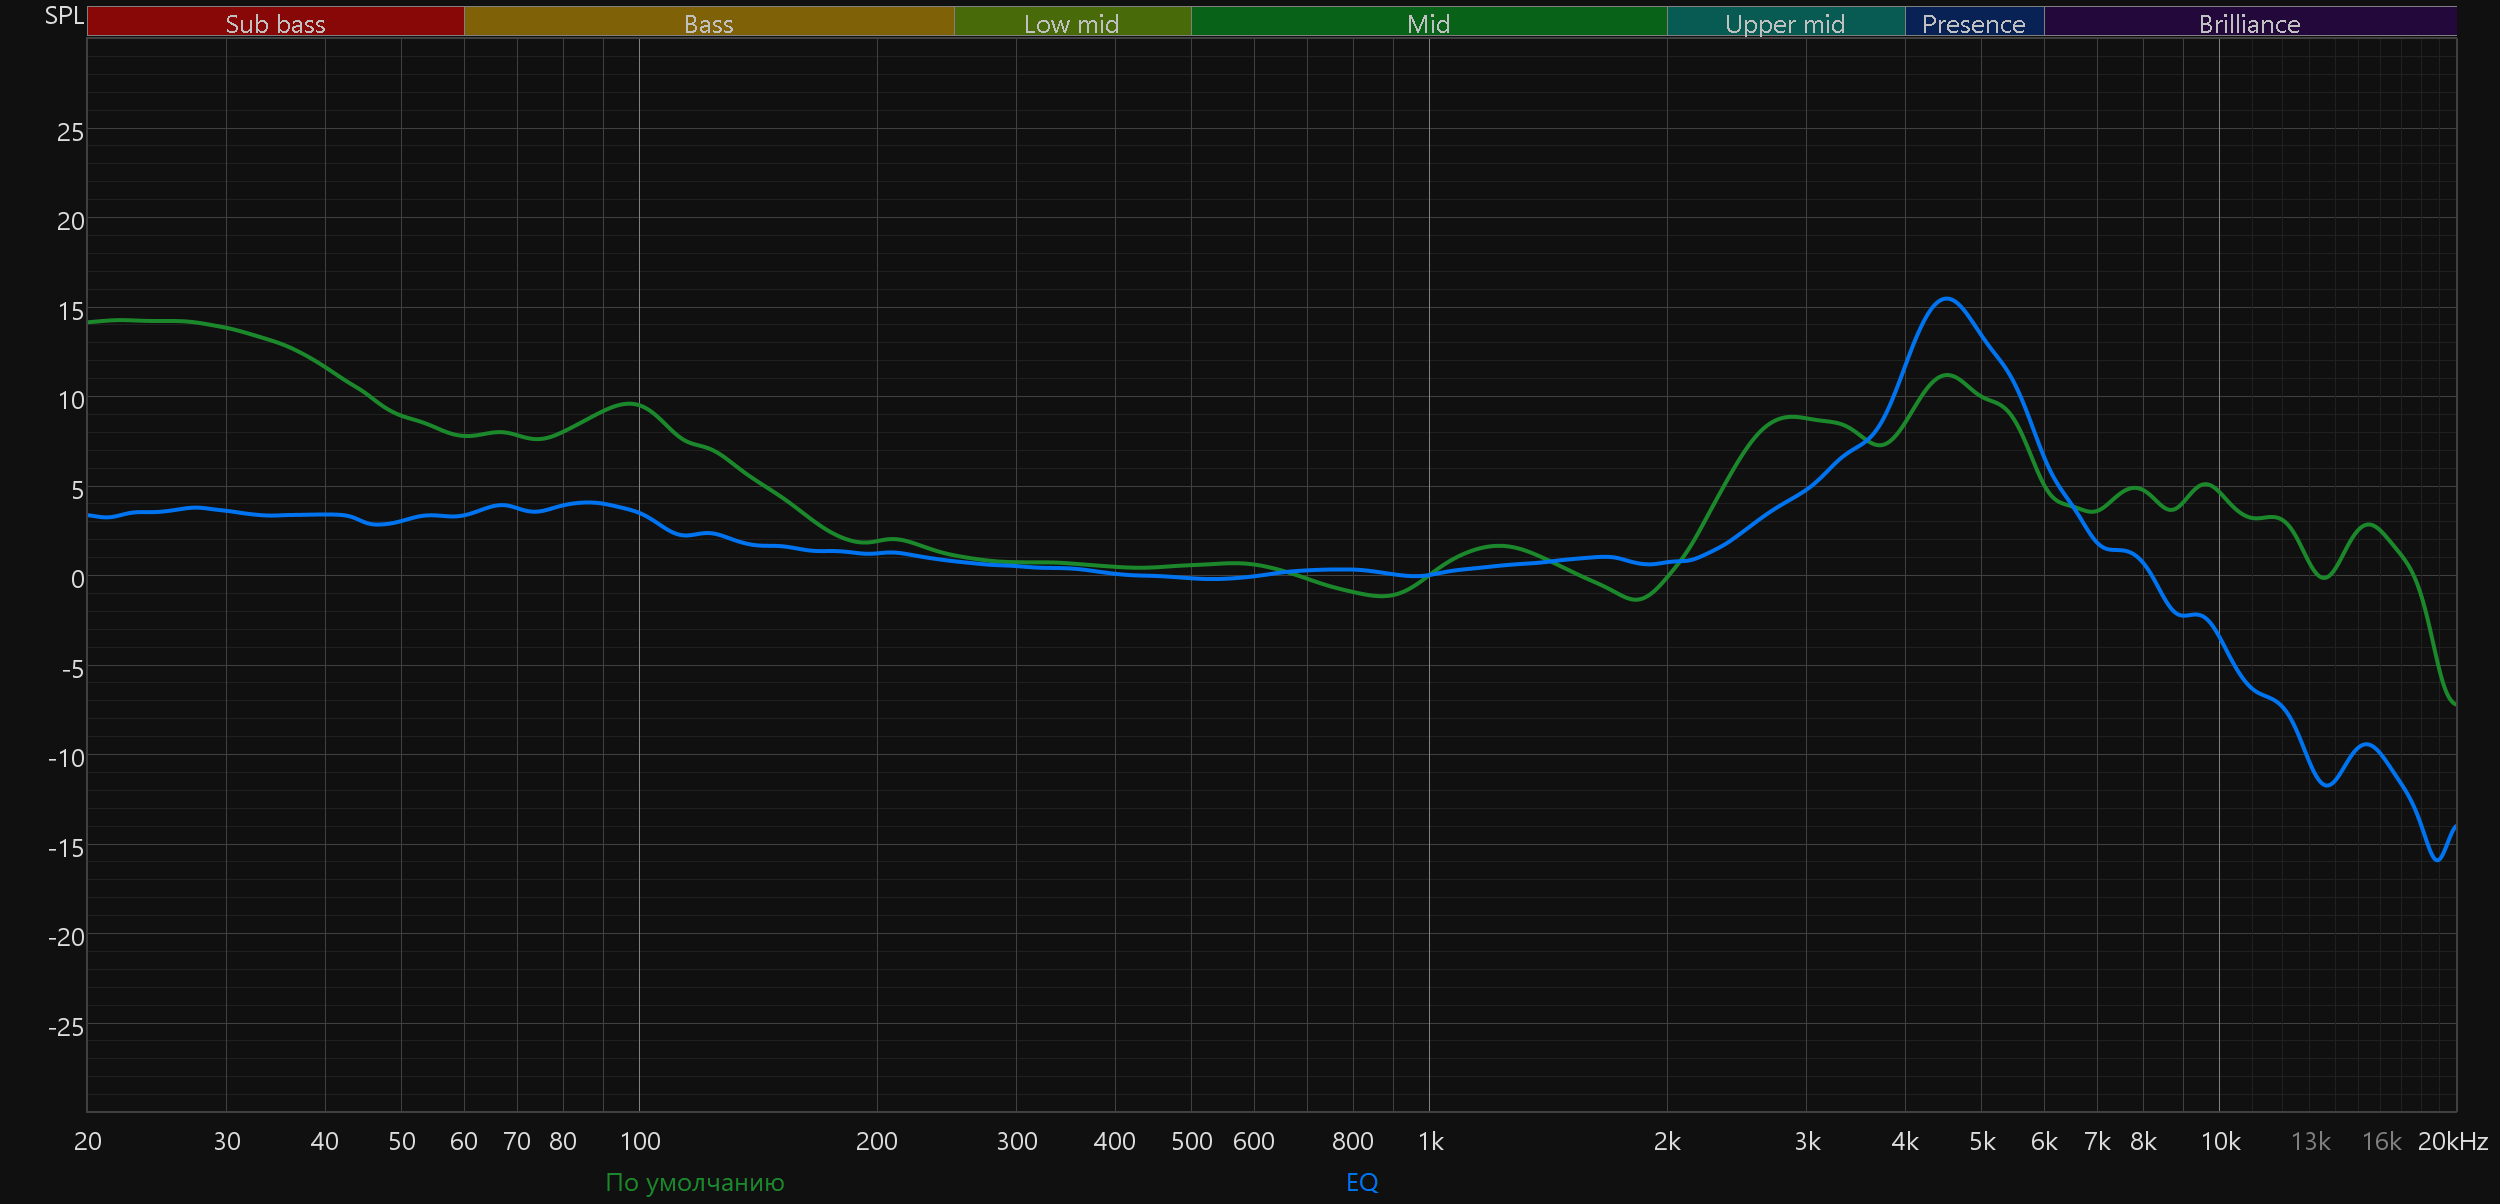Click the 100 Hz axis label
Image resolution: width=2500 pixels, height=1204 pixels.
tap(640, 1141)
